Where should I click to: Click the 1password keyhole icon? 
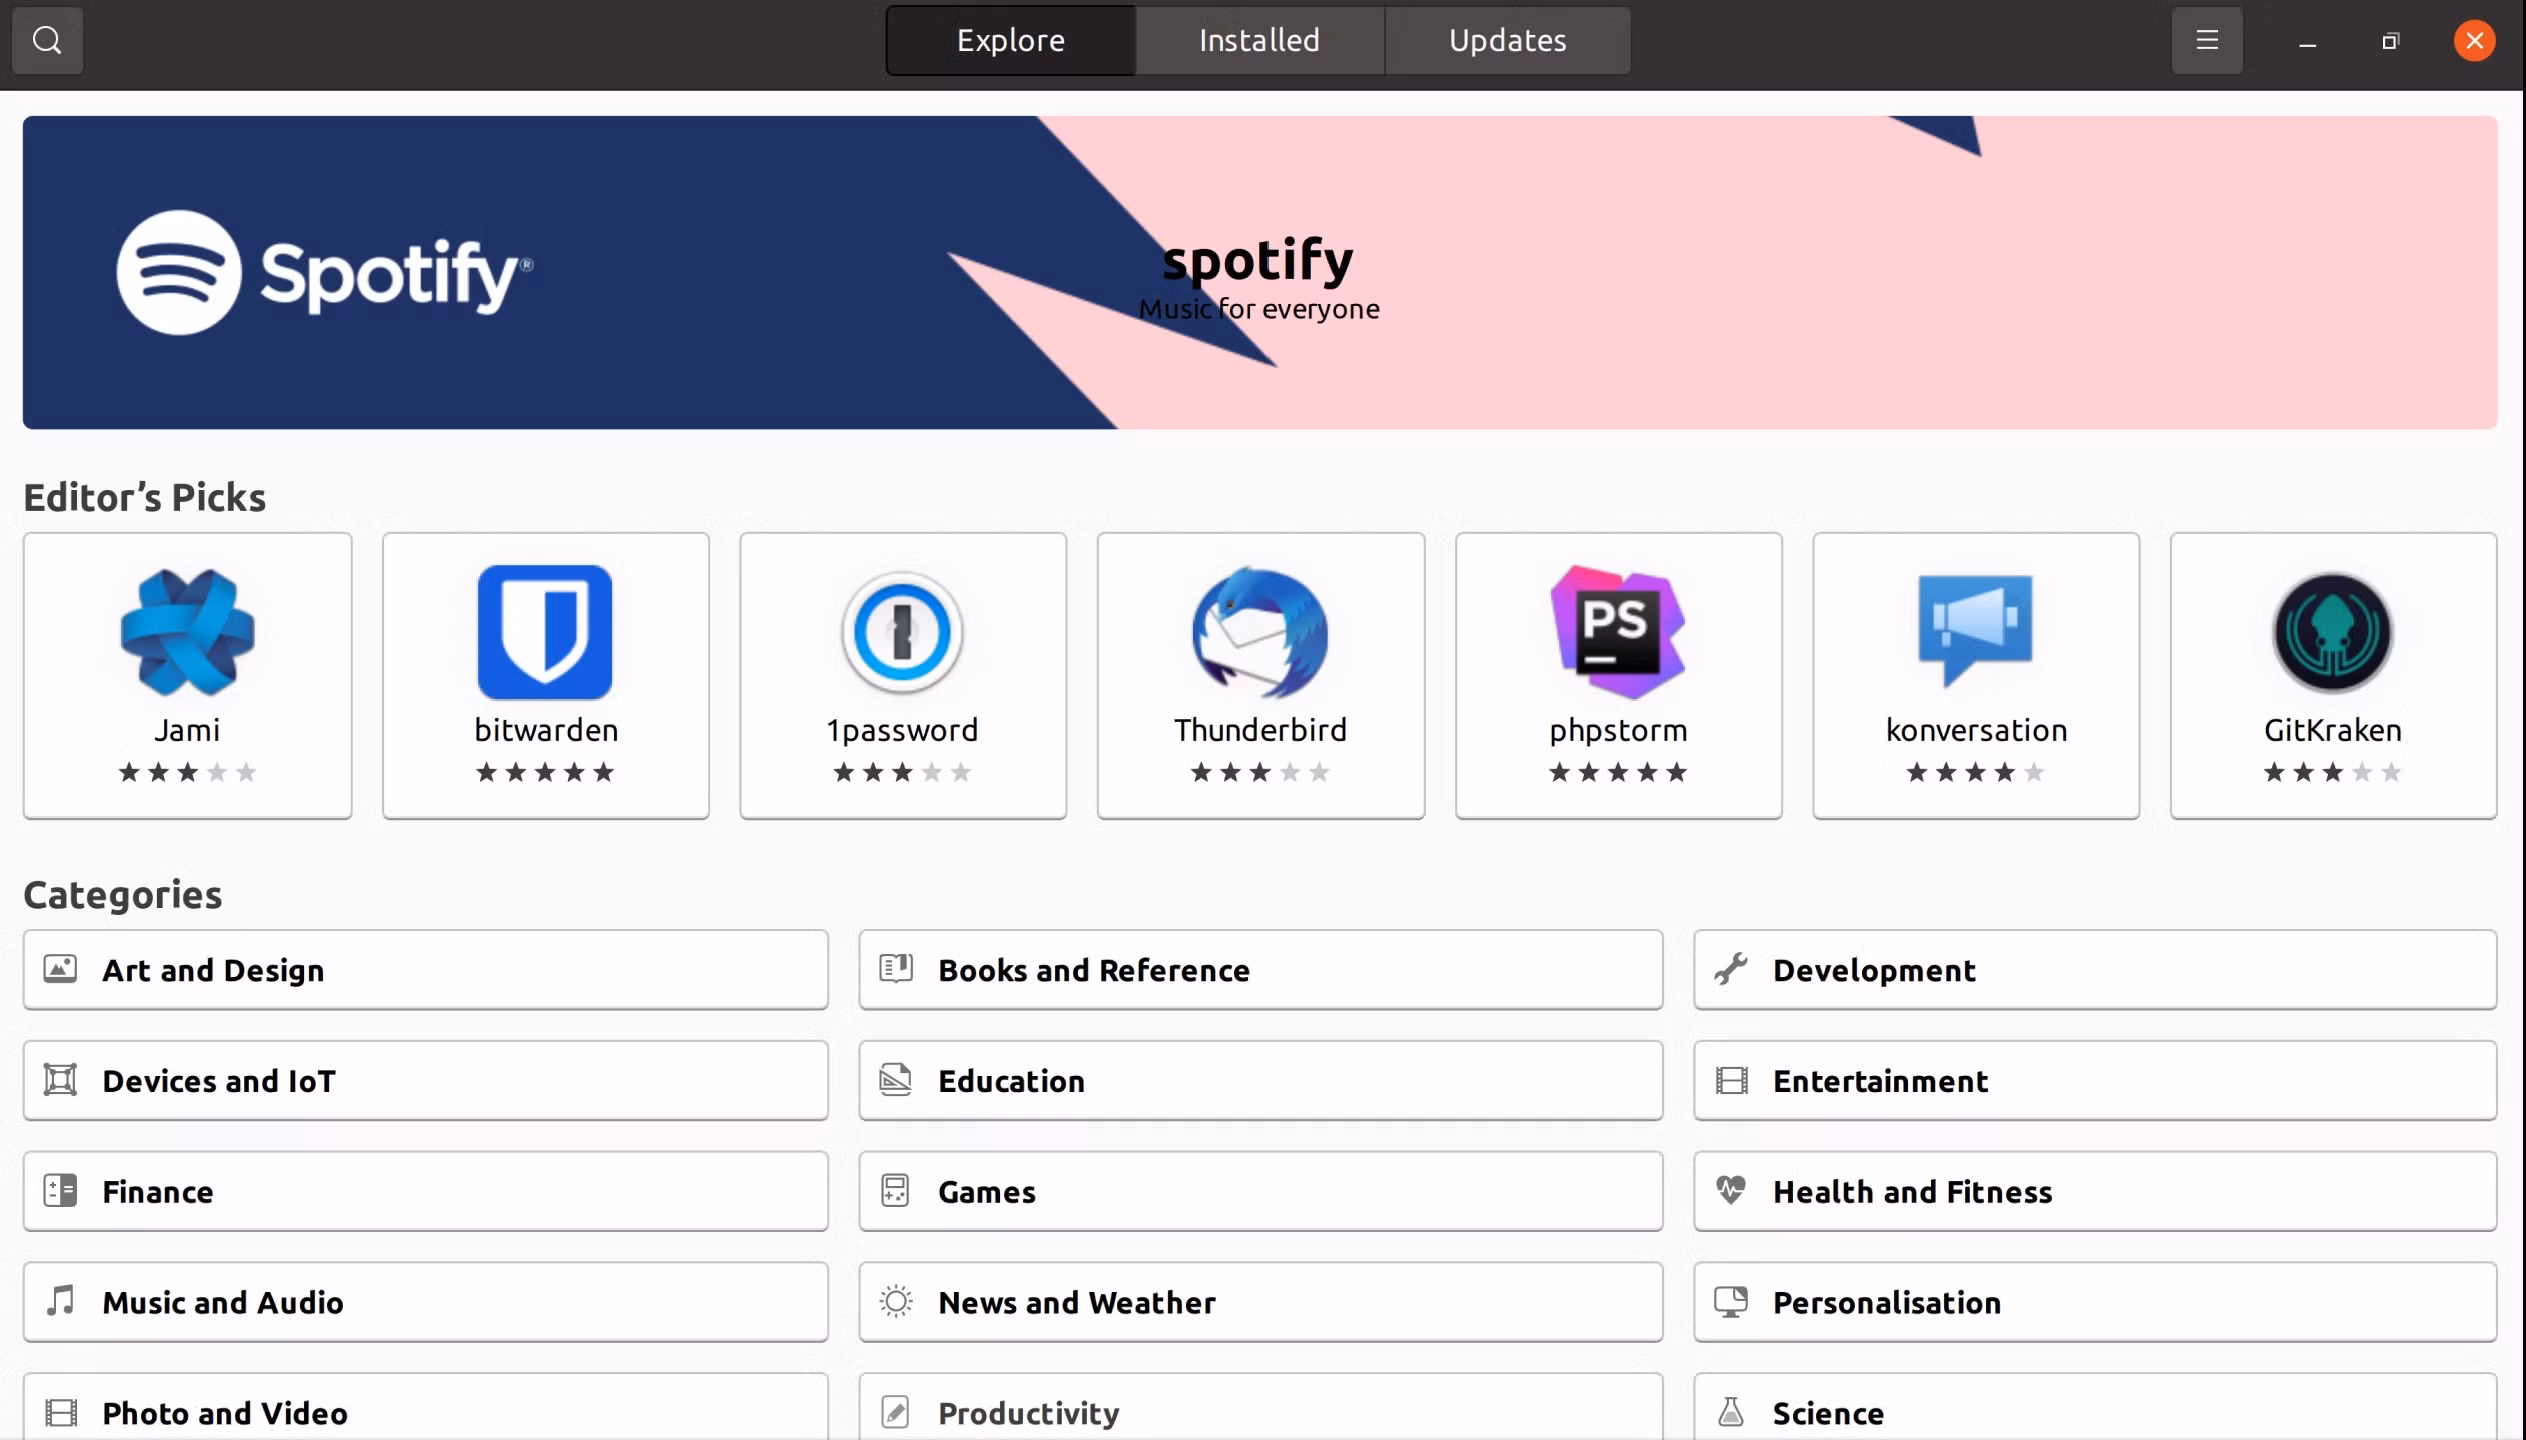pyautogui.click(x=902, y=632)
